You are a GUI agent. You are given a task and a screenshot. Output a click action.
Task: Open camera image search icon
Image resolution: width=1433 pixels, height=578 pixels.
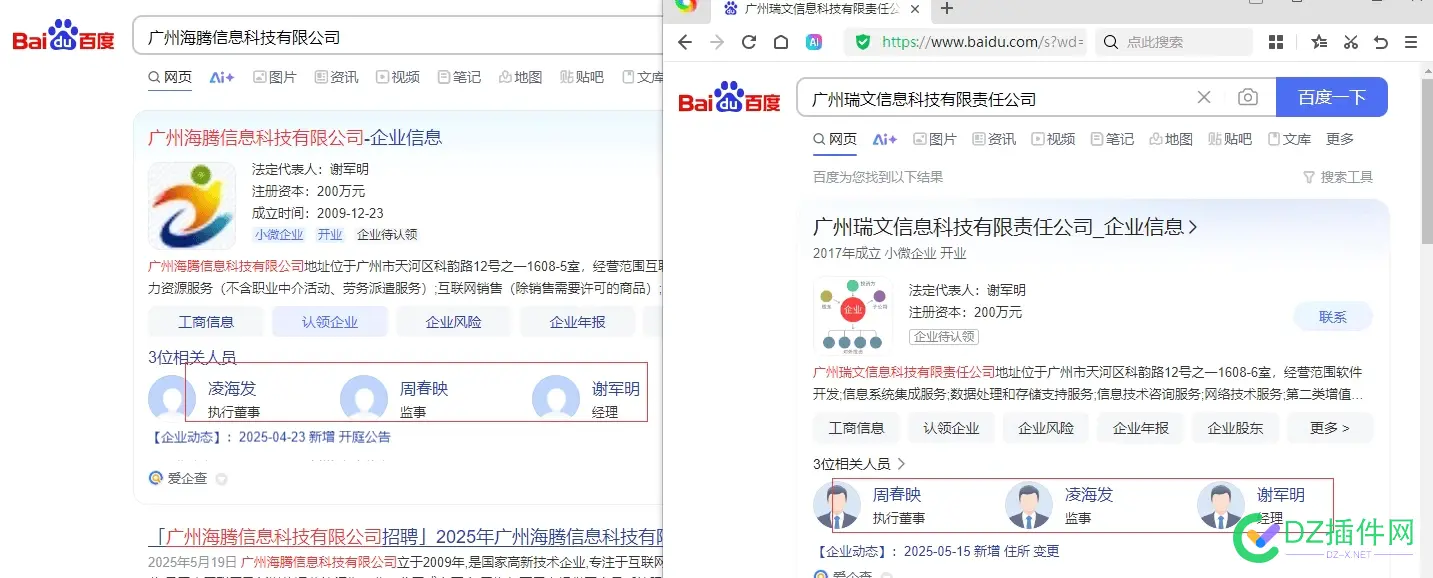pyautogui.click(x=1248, y=97)
